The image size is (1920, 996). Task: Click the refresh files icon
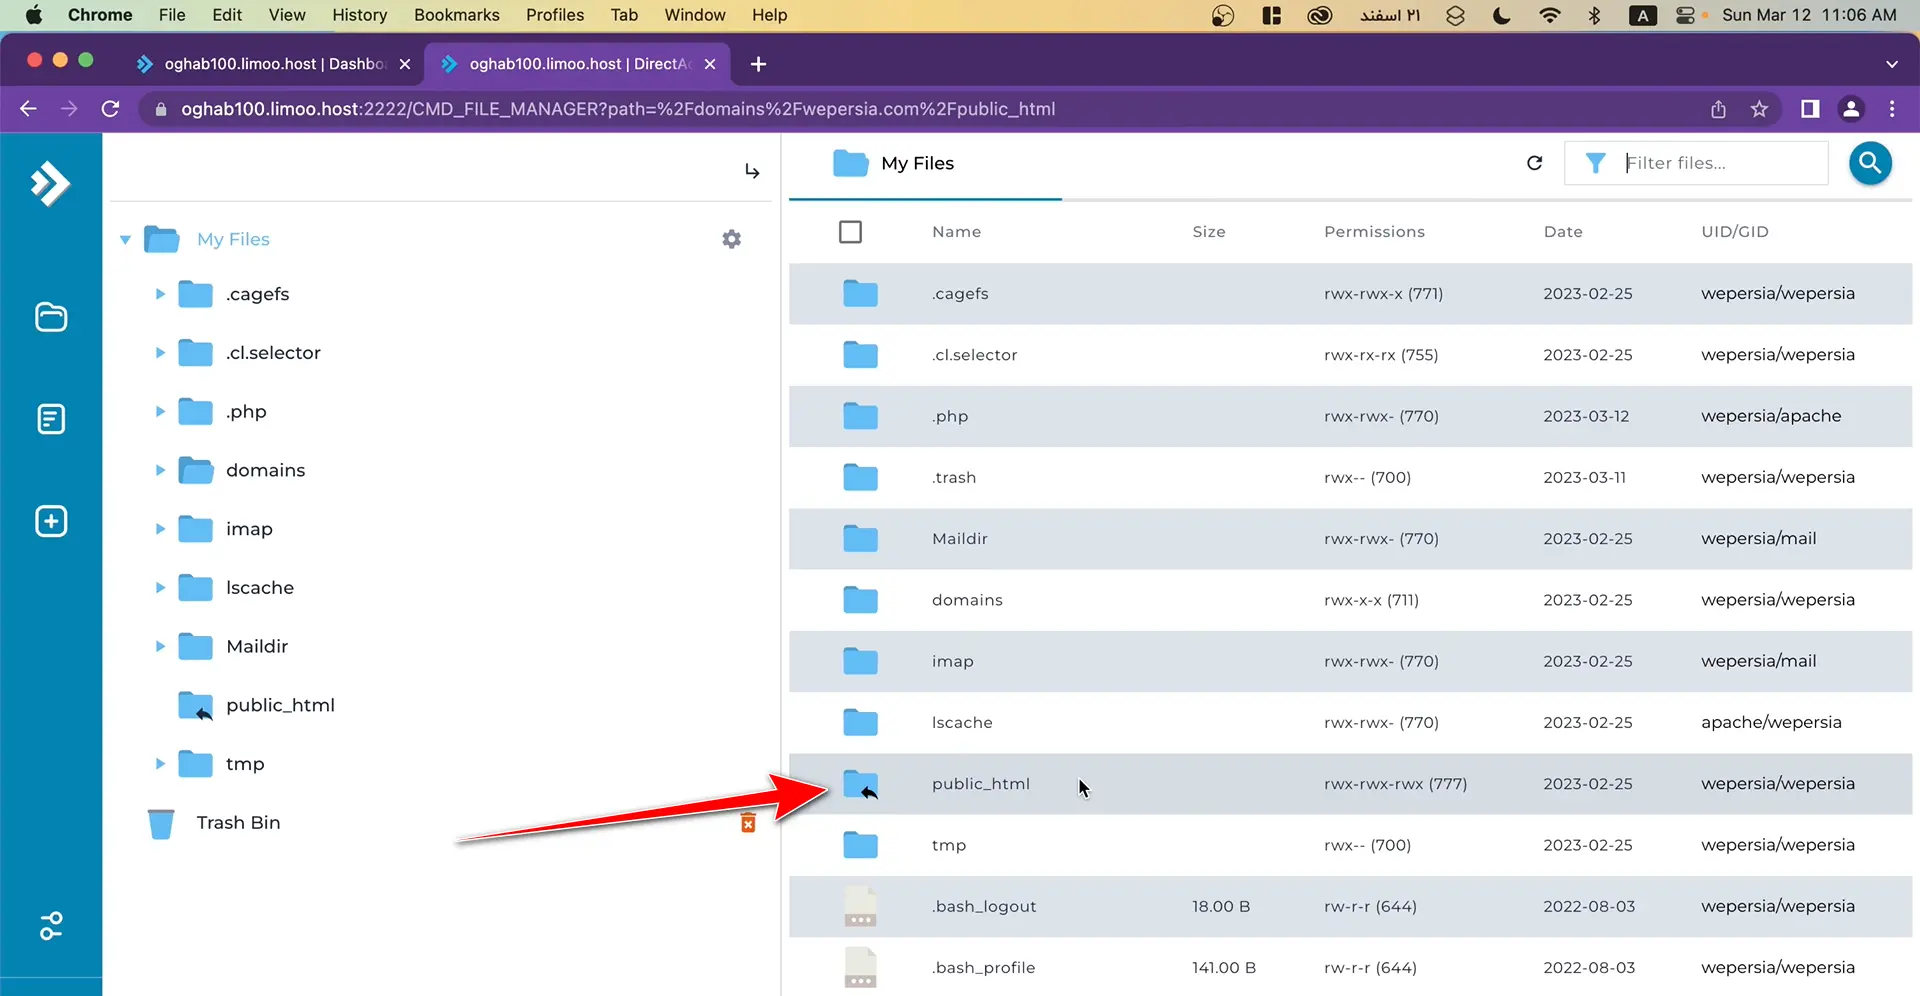[x=1534, y=163]
